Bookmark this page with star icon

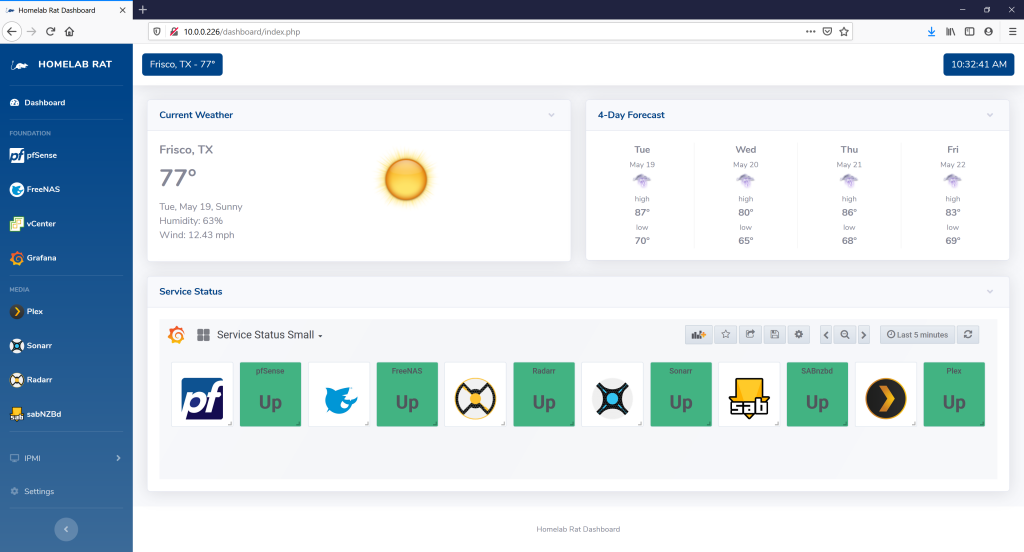point(844,31)
